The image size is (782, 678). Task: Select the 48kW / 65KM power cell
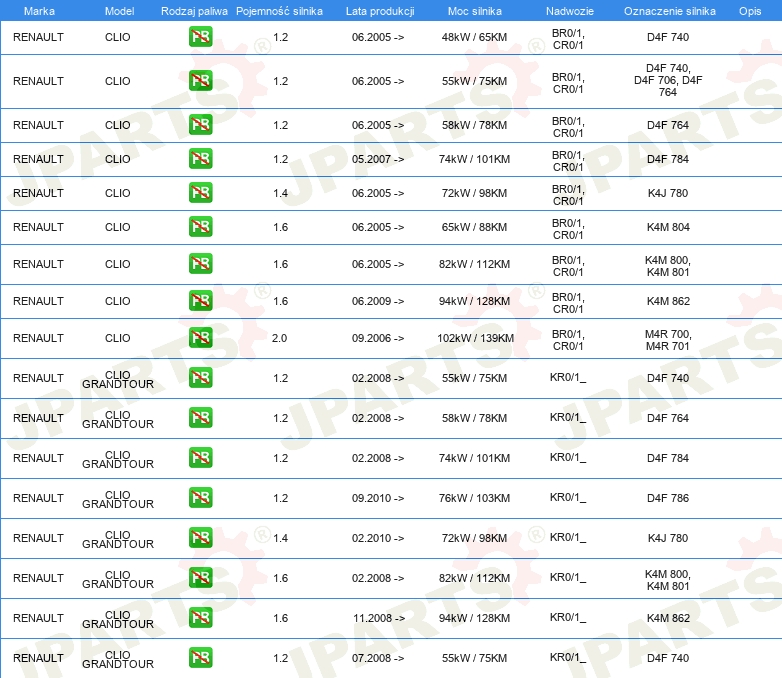click(x=474, y=37)
